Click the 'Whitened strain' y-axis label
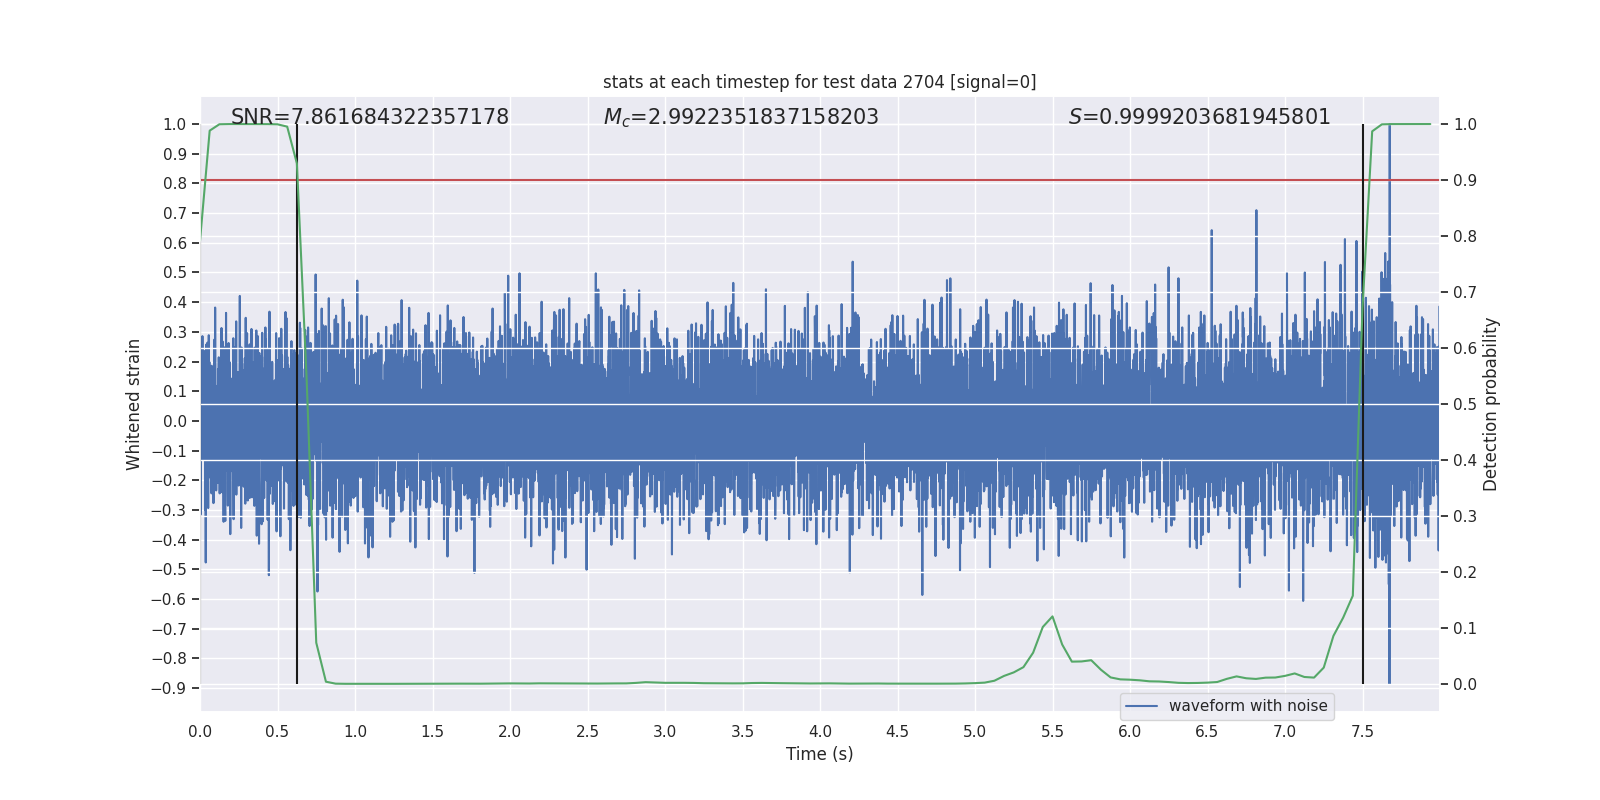 click(x=134, y=404)
